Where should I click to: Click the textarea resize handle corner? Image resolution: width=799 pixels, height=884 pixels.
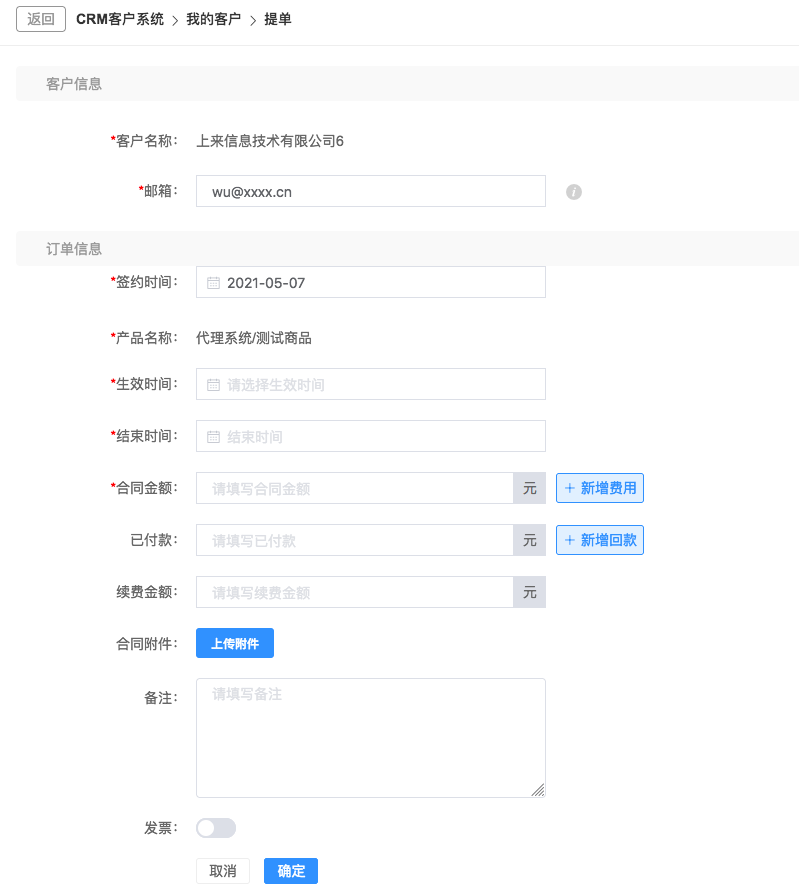pos(538,790)
